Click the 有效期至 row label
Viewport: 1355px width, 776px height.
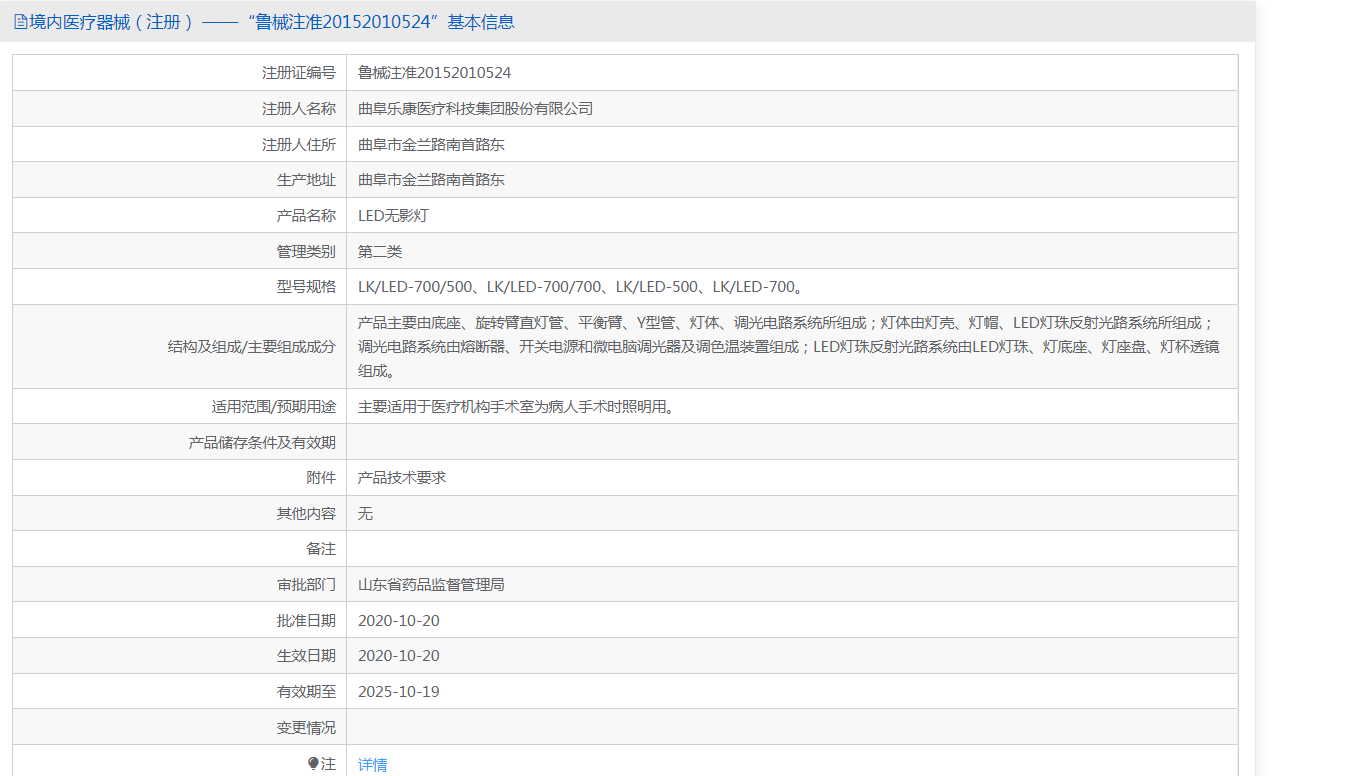pos(306,692)
